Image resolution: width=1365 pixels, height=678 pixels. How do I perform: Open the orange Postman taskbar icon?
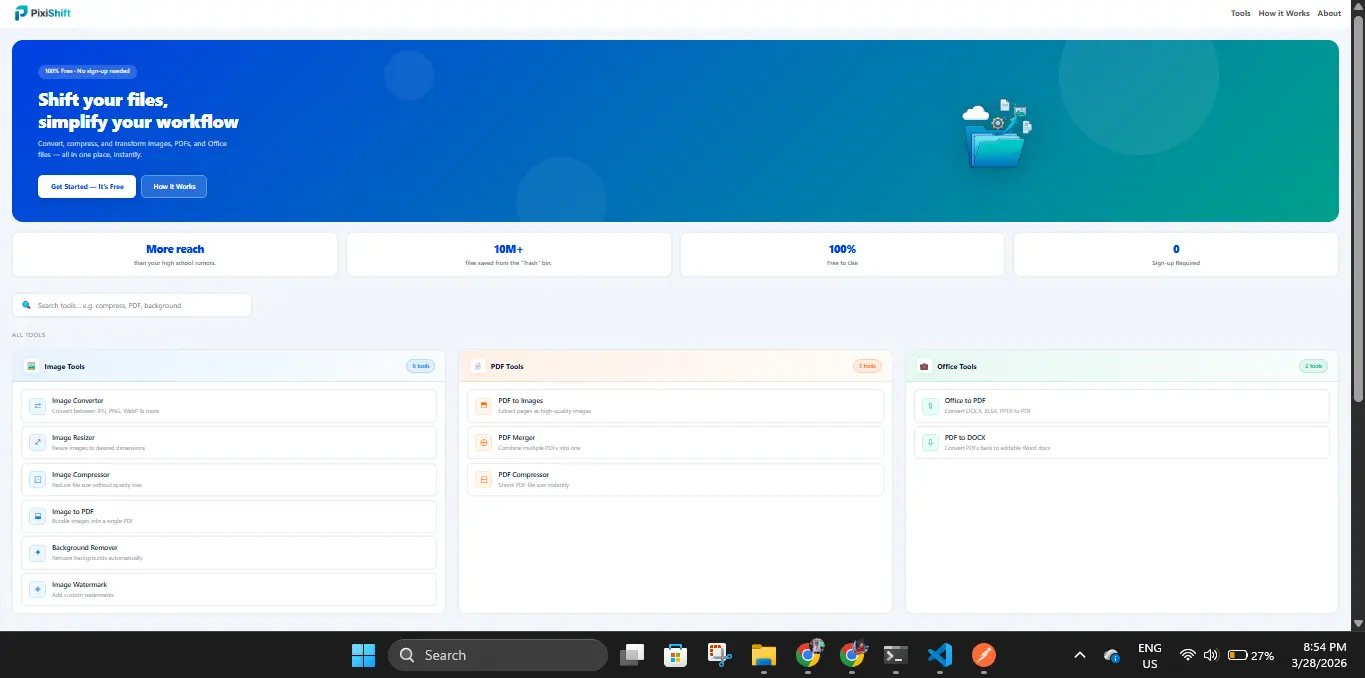[984, 655]
